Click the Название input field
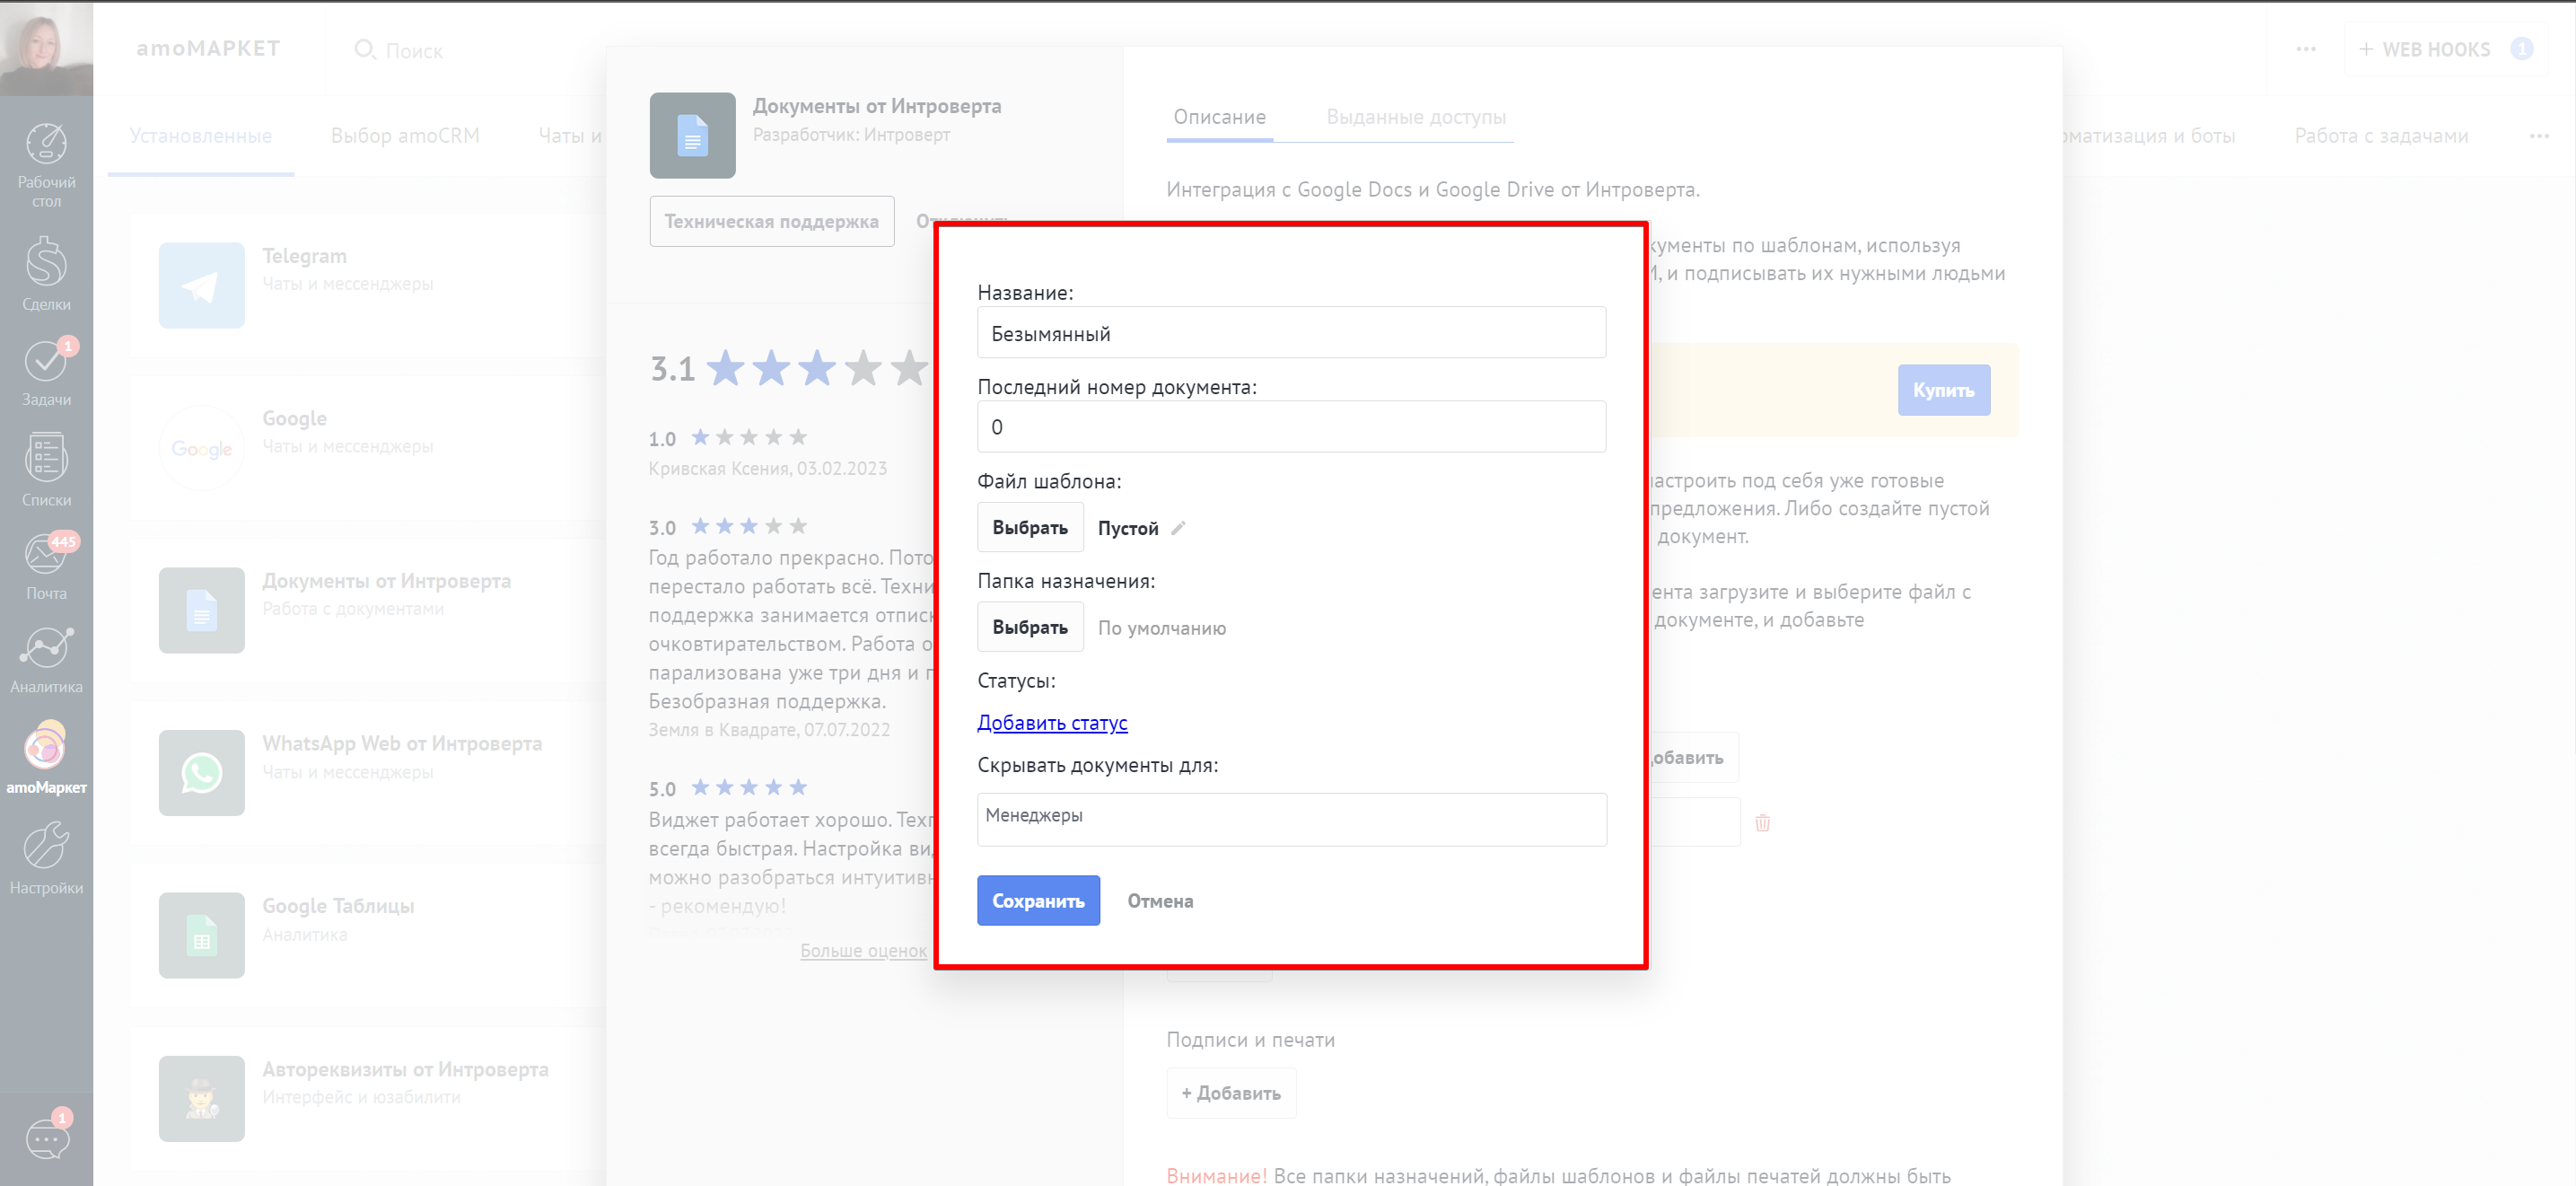This screenshot has height=1186, width=2576. (1291, 333)
